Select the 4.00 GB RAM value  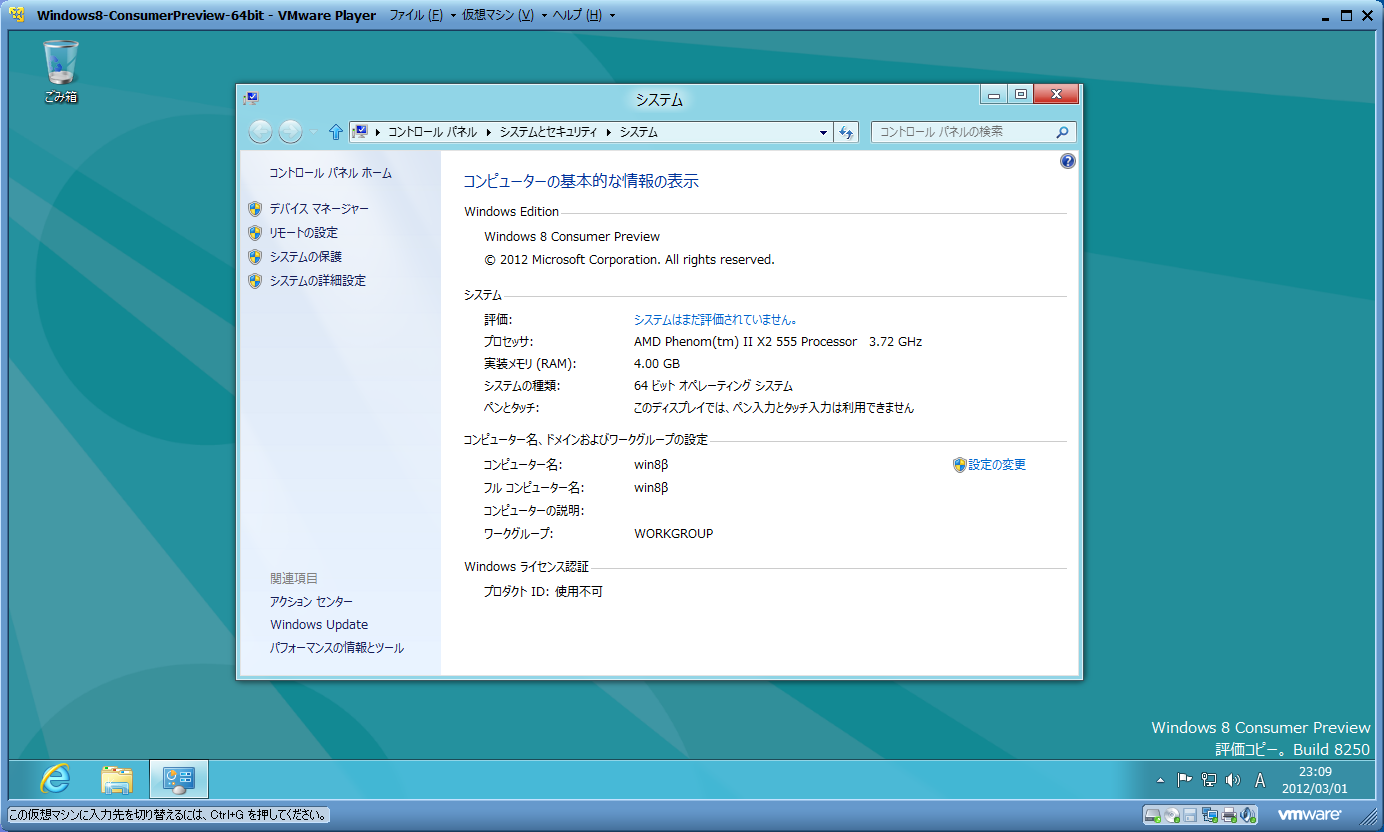pyautogui.click(x=657, y=364)
